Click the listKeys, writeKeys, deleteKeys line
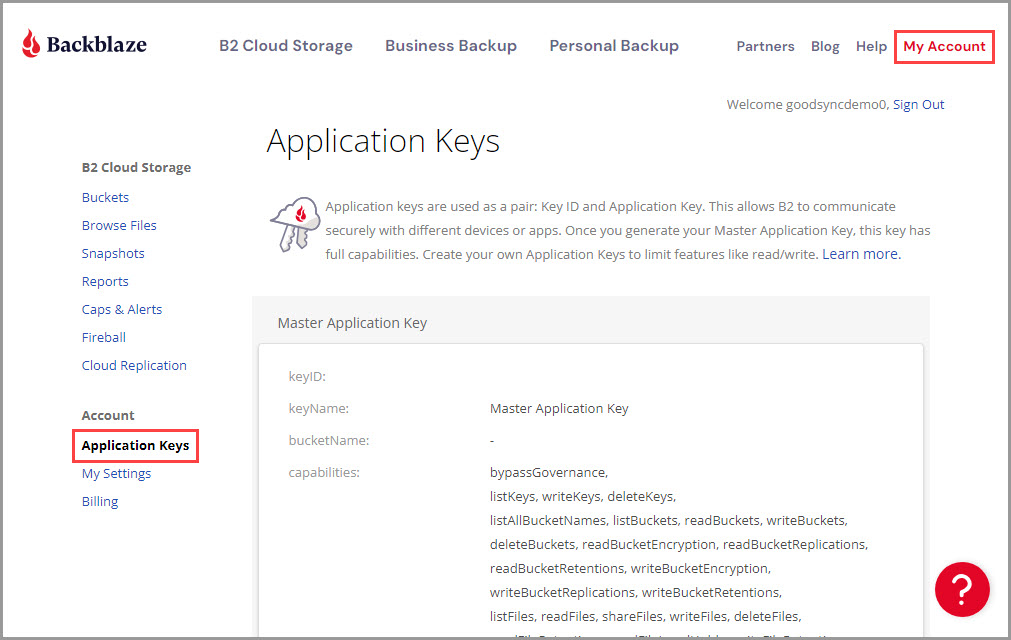This screenshot has height=640, width=1011. coord(583,496)
